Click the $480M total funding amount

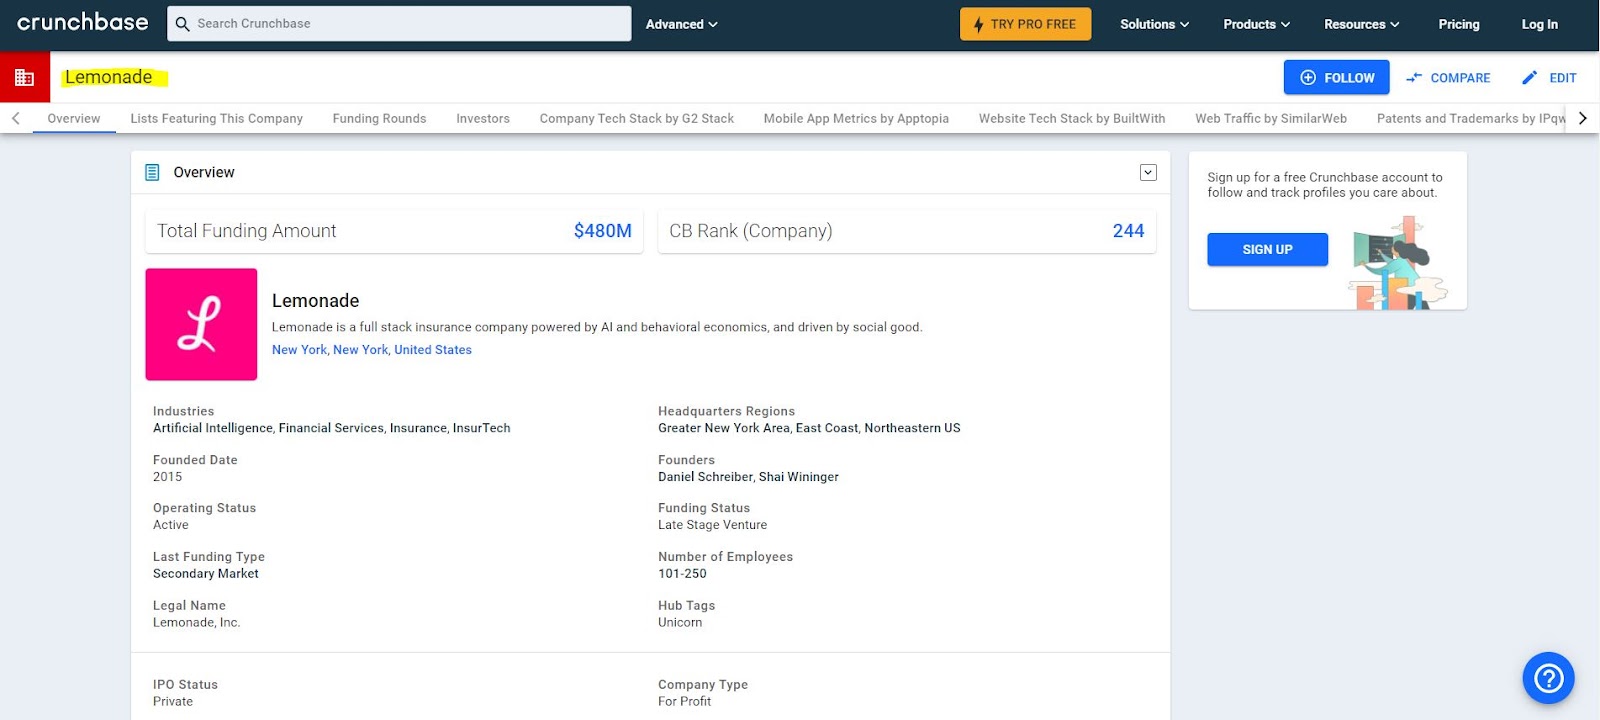pyautogui.click(x=602, y=231)
